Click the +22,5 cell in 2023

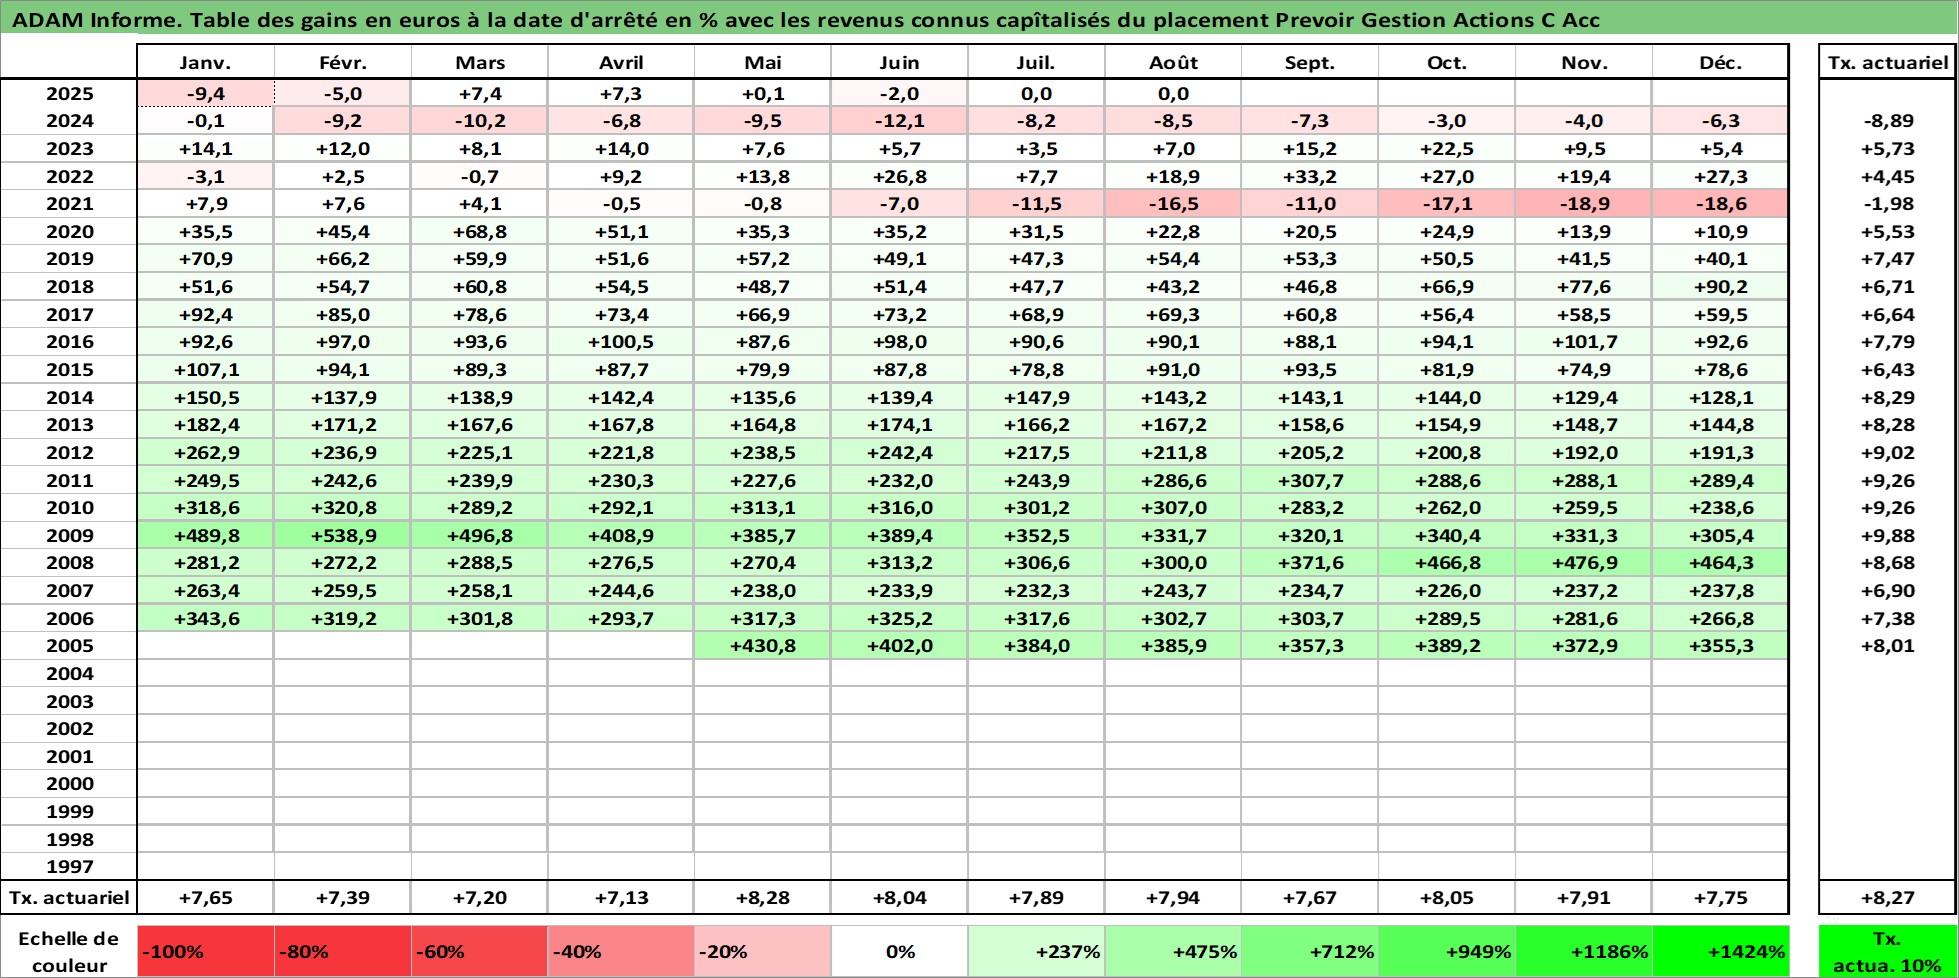[x=1447, y=149]
